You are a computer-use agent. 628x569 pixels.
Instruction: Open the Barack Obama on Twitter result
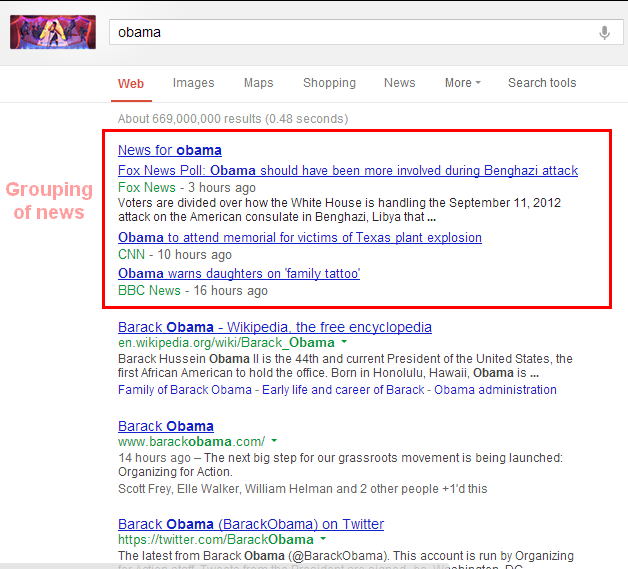point(251,524)
